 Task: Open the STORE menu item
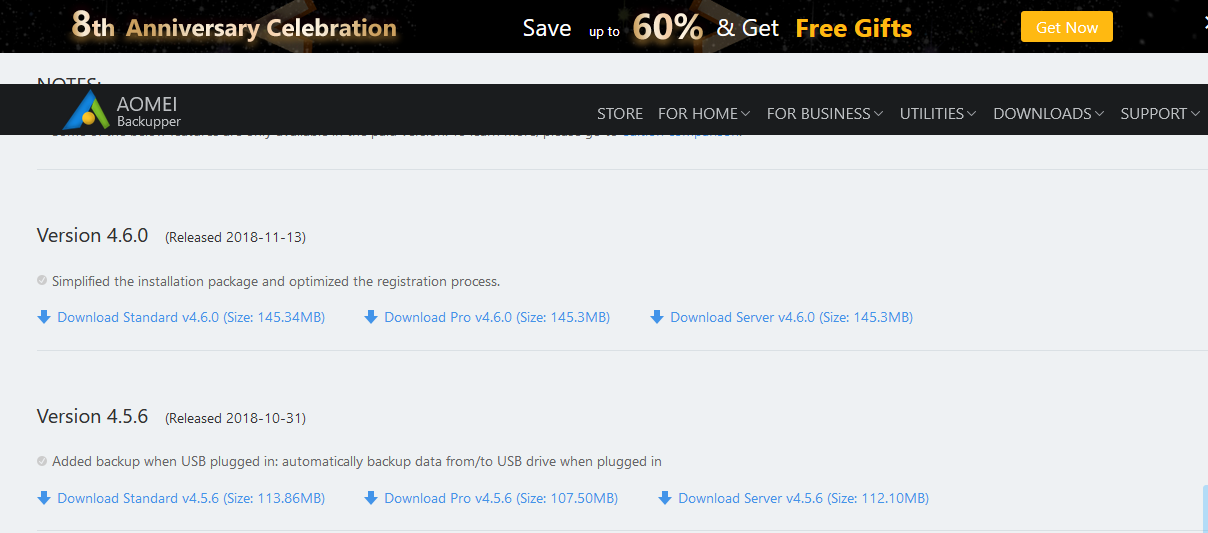pos(620,113)
